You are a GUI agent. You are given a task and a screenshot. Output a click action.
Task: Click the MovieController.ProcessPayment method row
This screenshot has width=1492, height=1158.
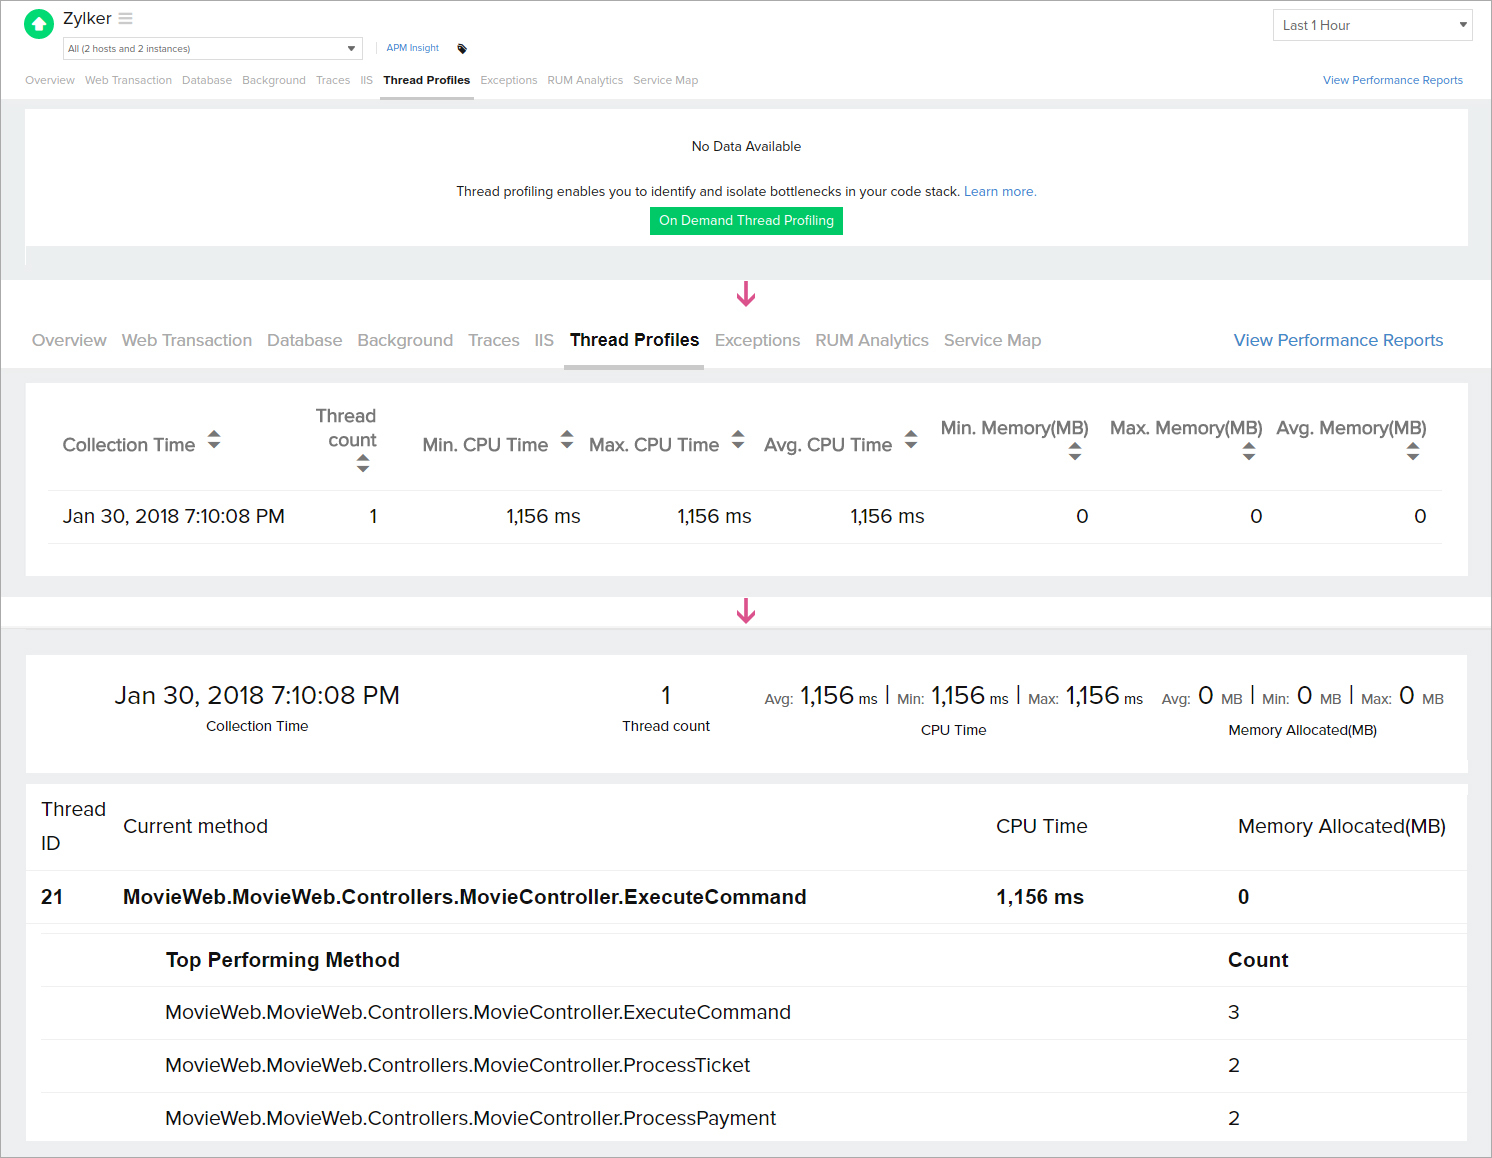(754, 1118)
